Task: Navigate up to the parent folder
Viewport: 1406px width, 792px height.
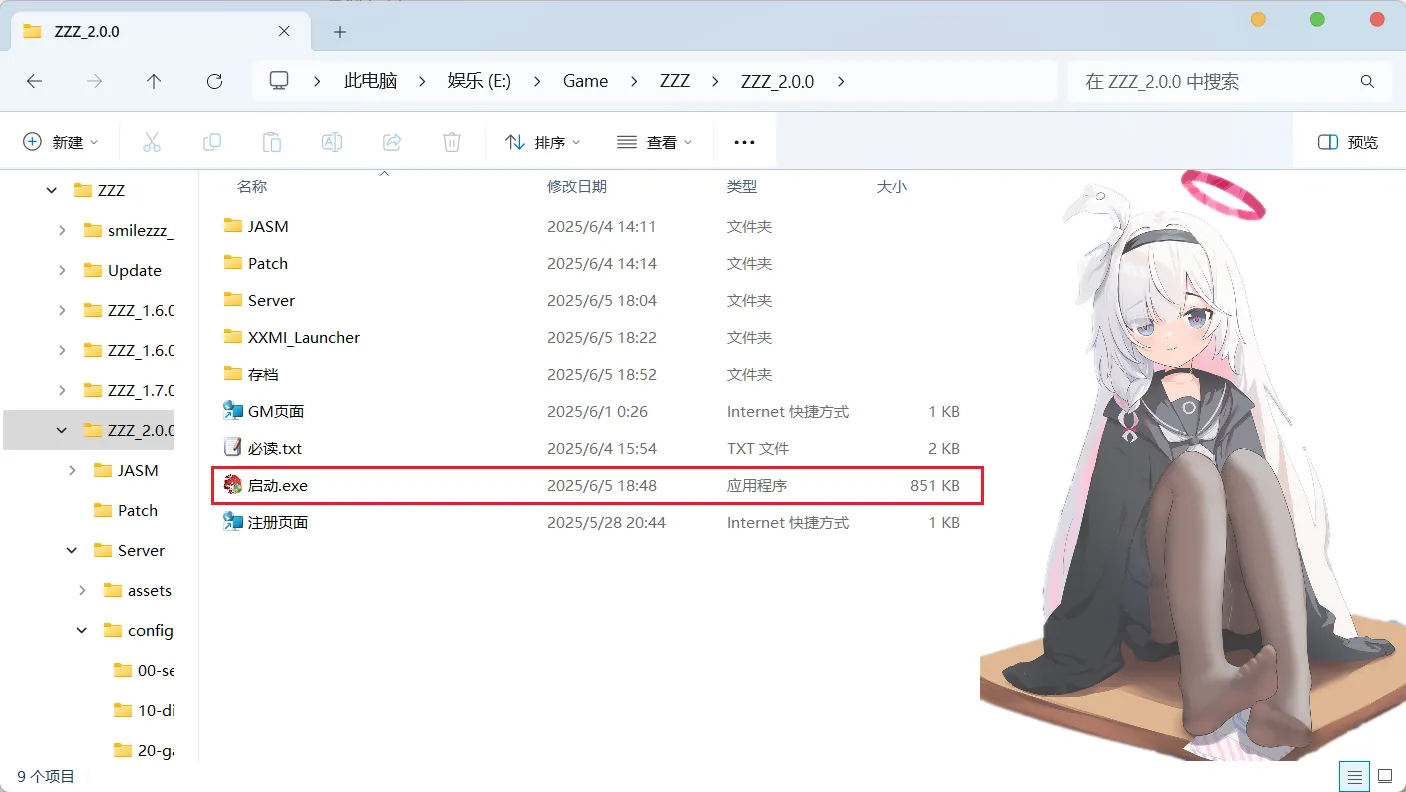Action: point(154,81)
